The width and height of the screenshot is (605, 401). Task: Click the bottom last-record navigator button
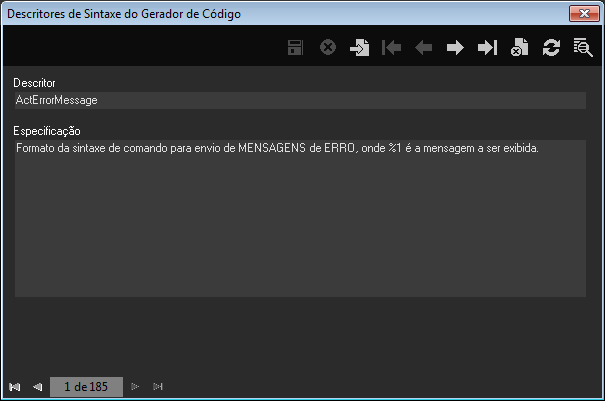[x=158, y=387]
